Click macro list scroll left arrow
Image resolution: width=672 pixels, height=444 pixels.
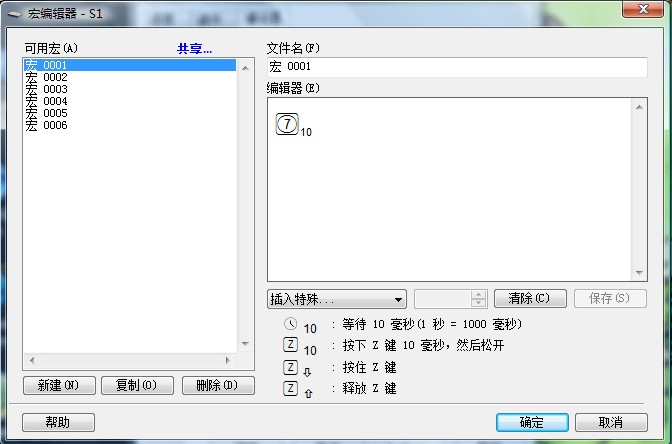click(32, 360)
